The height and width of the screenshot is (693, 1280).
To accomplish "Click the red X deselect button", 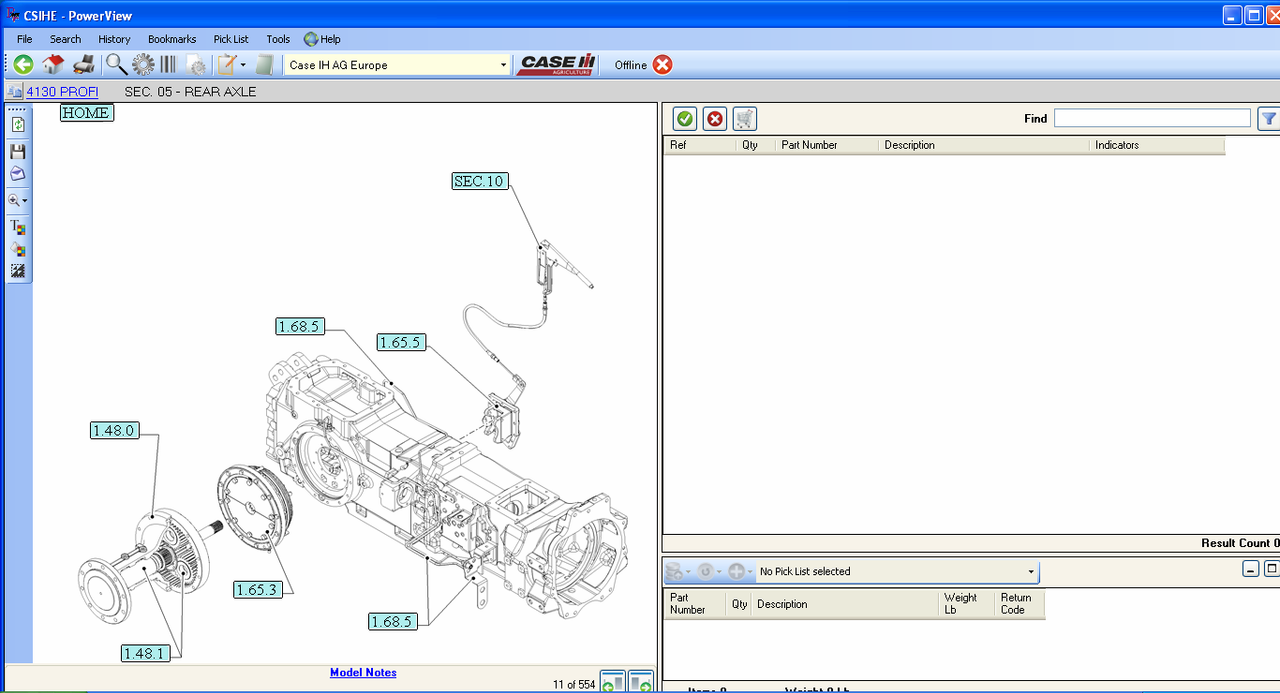I will (x=715, y=119).
